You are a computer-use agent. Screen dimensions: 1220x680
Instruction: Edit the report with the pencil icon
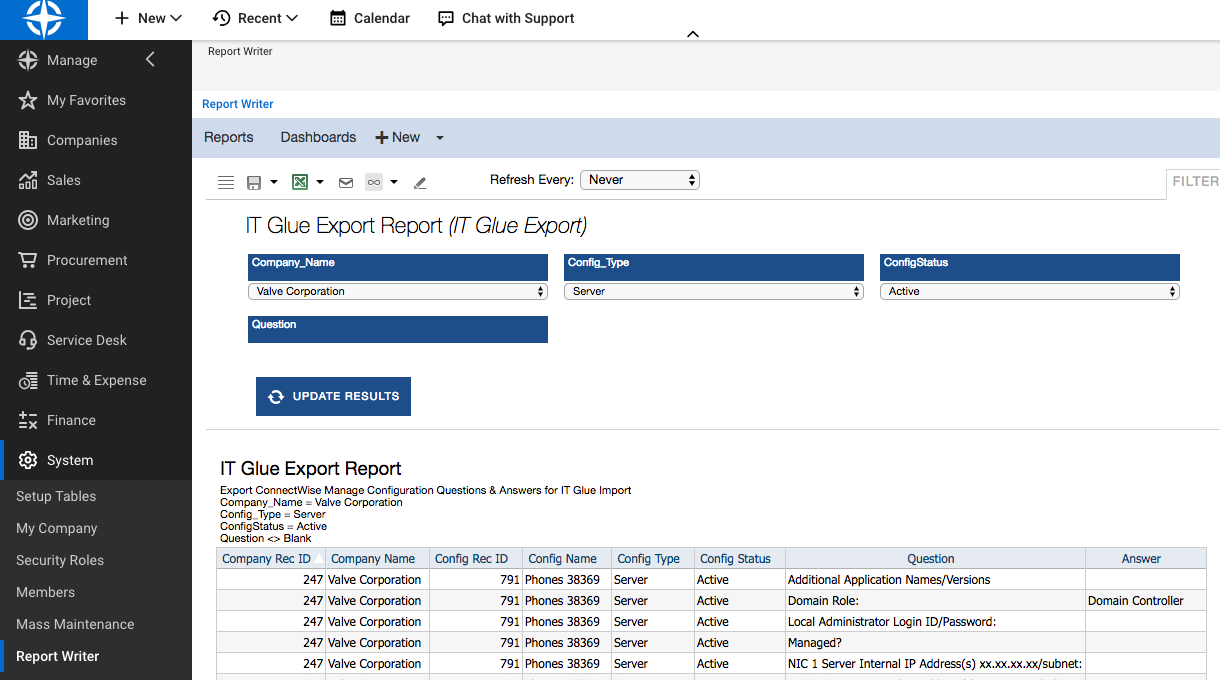click(419, 182)
